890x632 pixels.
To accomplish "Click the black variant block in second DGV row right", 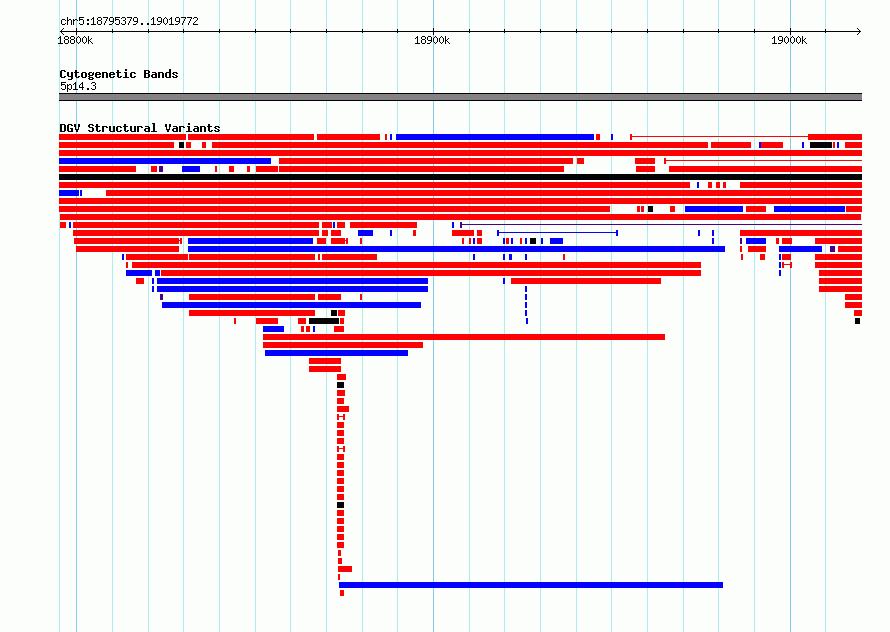I will tap(821, 145).
